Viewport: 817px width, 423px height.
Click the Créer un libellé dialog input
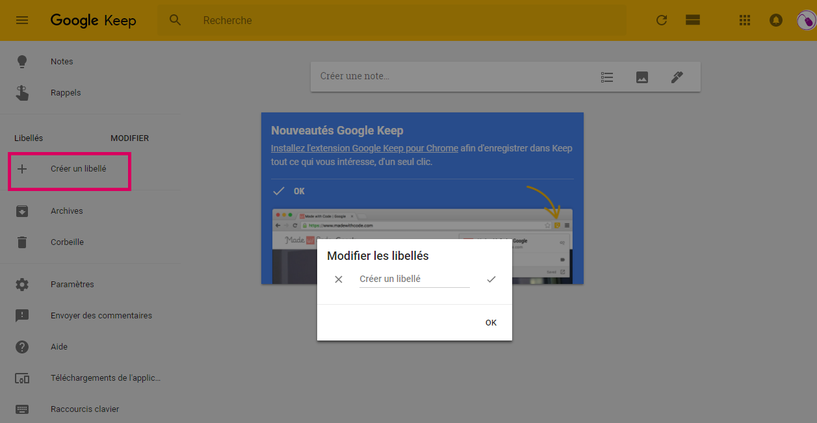[x=414, y=279]
